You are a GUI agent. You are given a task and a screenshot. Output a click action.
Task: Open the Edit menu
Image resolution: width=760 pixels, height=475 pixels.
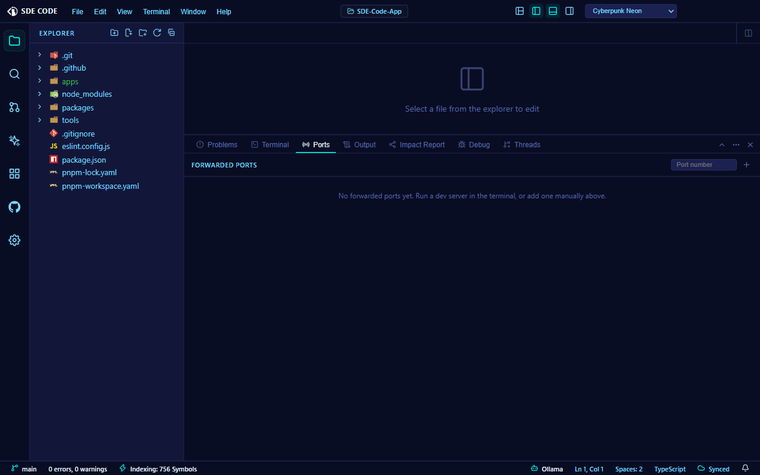coord(100,12)
